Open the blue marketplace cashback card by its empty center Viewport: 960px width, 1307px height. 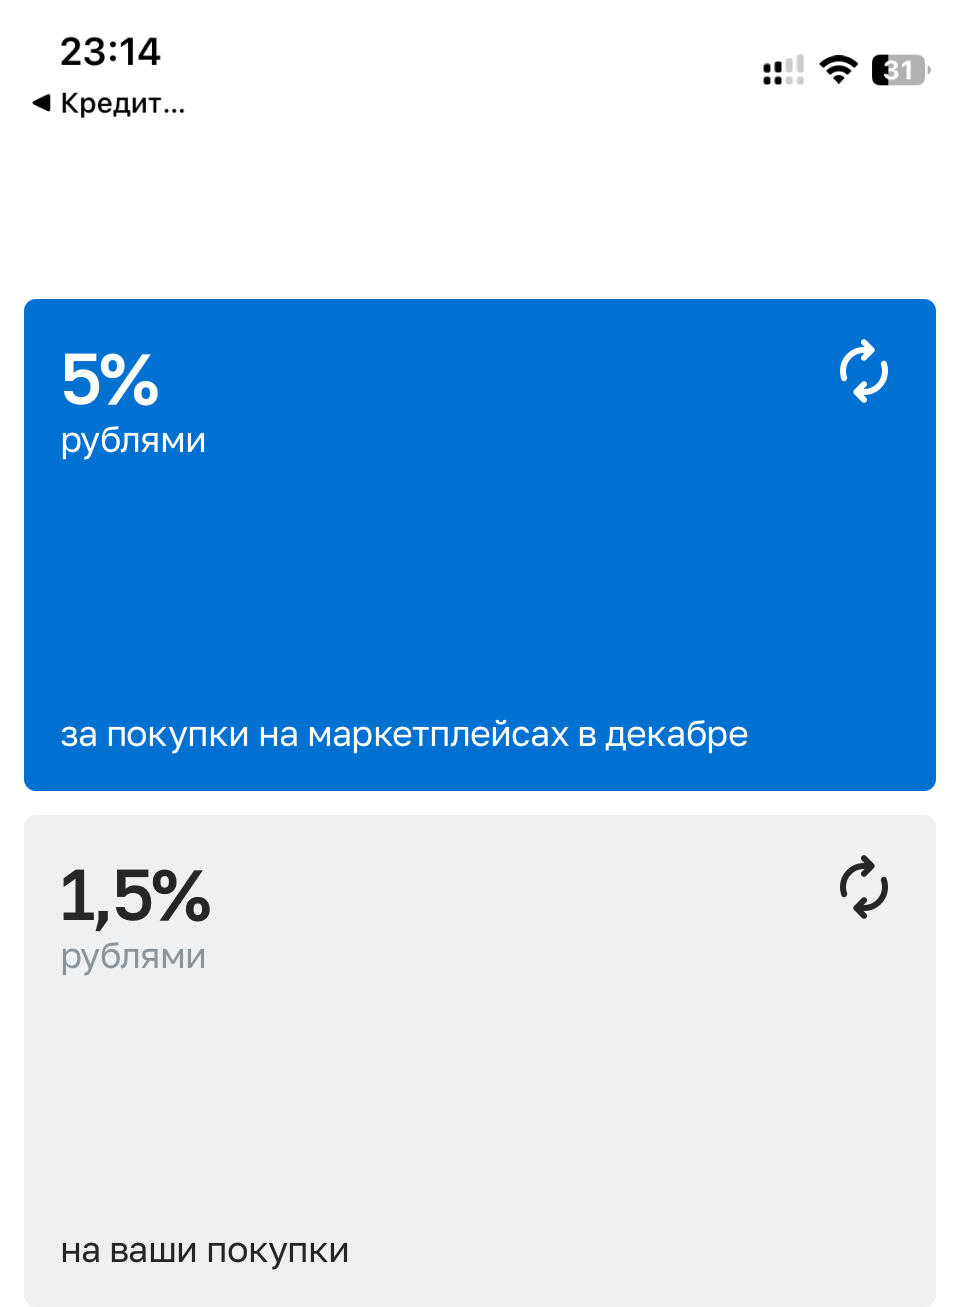[x=480, y=580]
